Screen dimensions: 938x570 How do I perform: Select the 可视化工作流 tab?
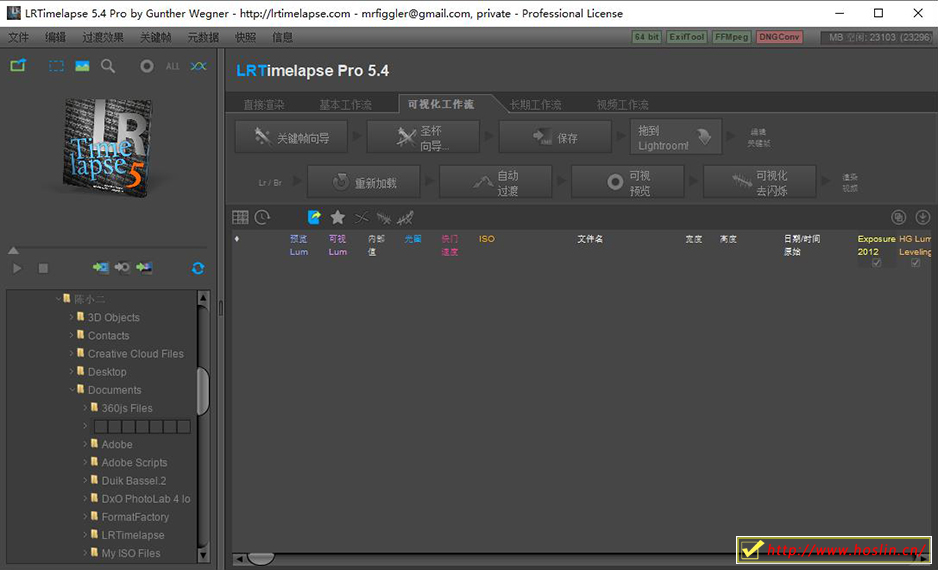[x=441, y=104]
